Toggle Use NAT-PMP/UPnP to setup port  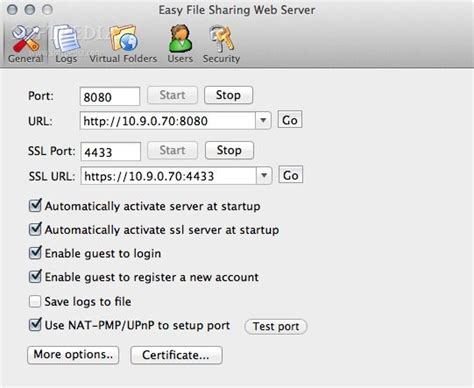tap(35, 325)
